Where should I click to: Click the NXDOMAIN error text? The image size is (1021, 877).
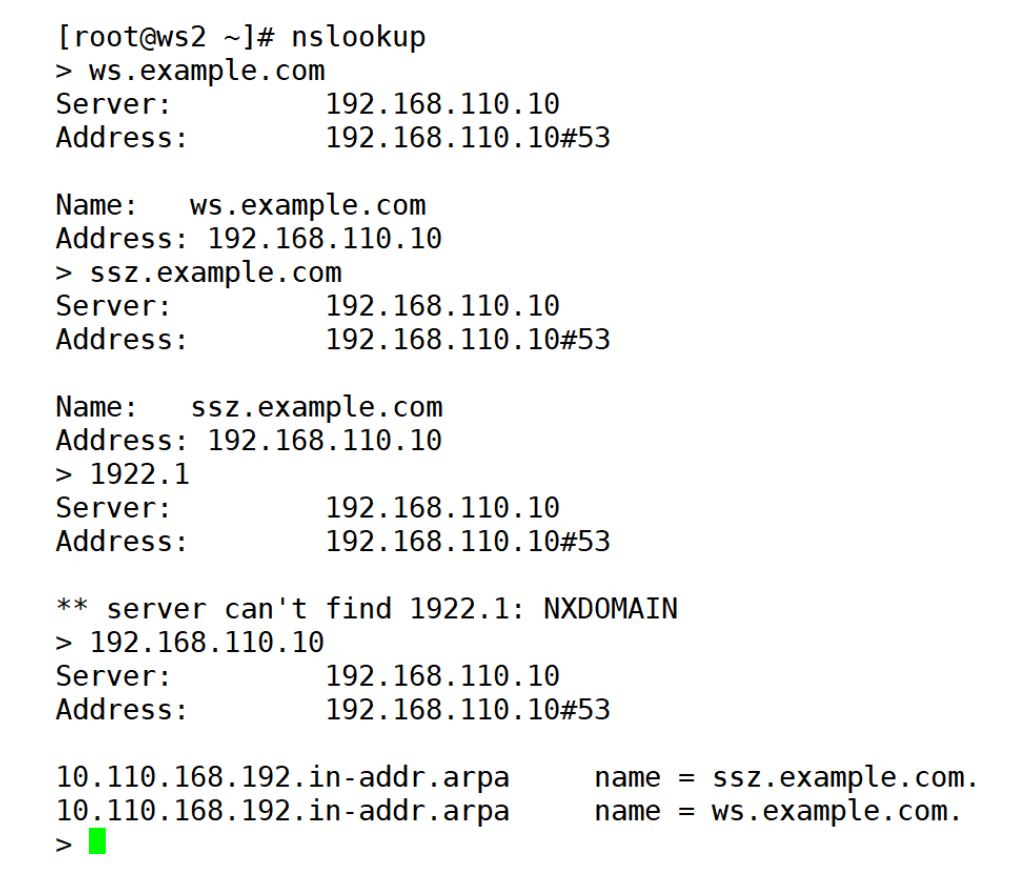click(x=610, y=609)
